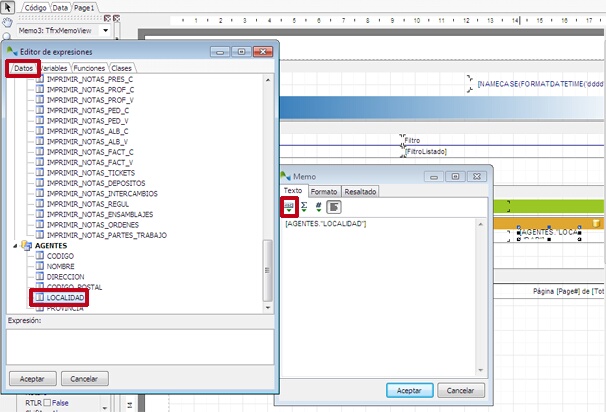Click field icon beside IMPRIMIR_NOTAS_REGUL
Viewport: 606px width, 412px height.
pos(39,204)
